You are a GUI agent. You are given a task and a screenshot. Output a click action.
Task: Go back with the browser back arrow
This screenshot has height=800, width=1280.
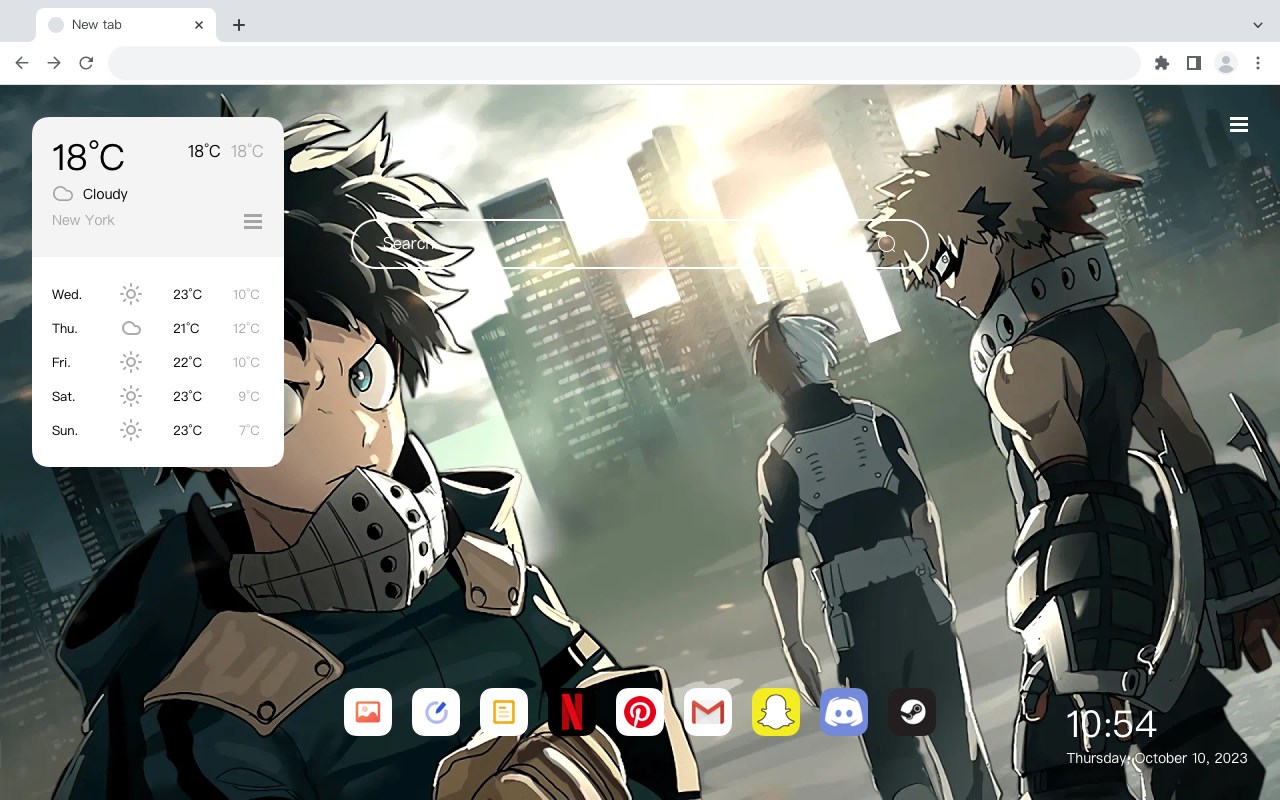pyautogui.click(x=22, y=63)
